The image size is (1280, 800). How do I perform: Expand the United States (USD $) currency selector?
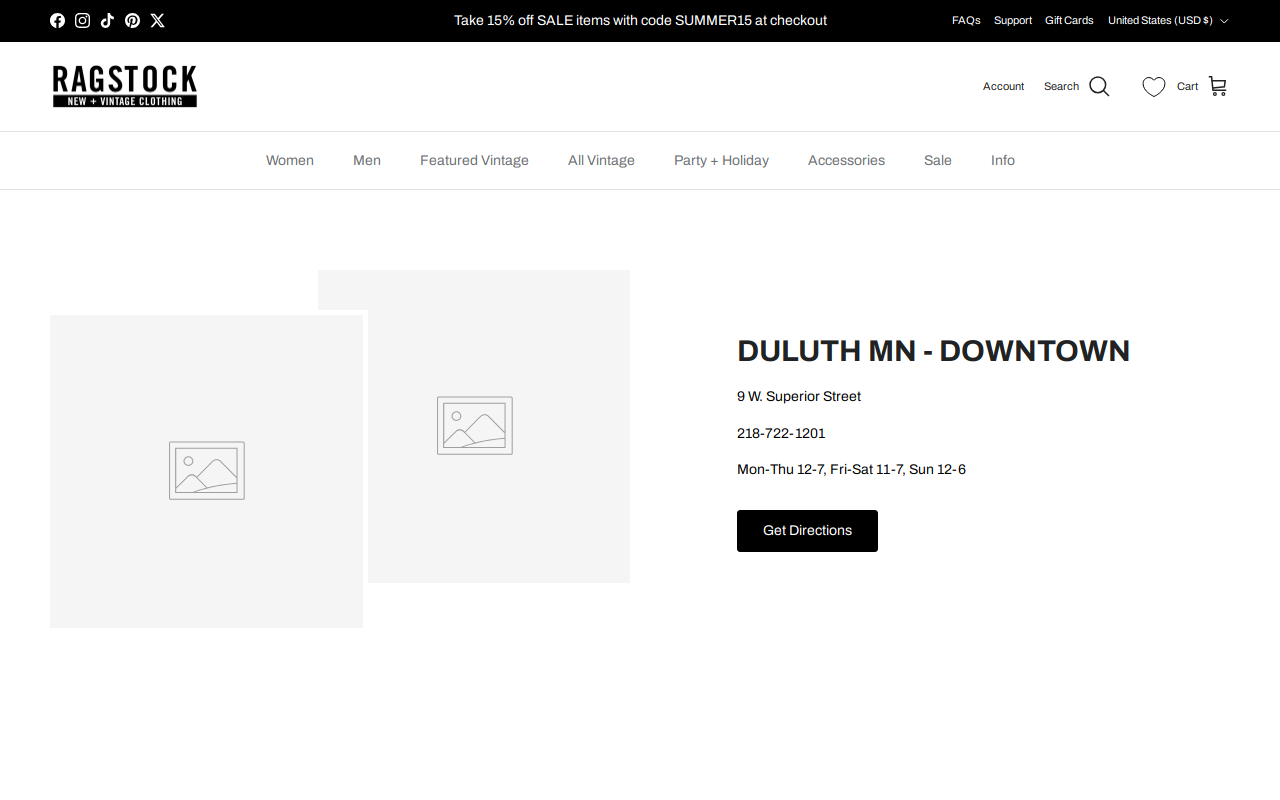click(1168, 20)
